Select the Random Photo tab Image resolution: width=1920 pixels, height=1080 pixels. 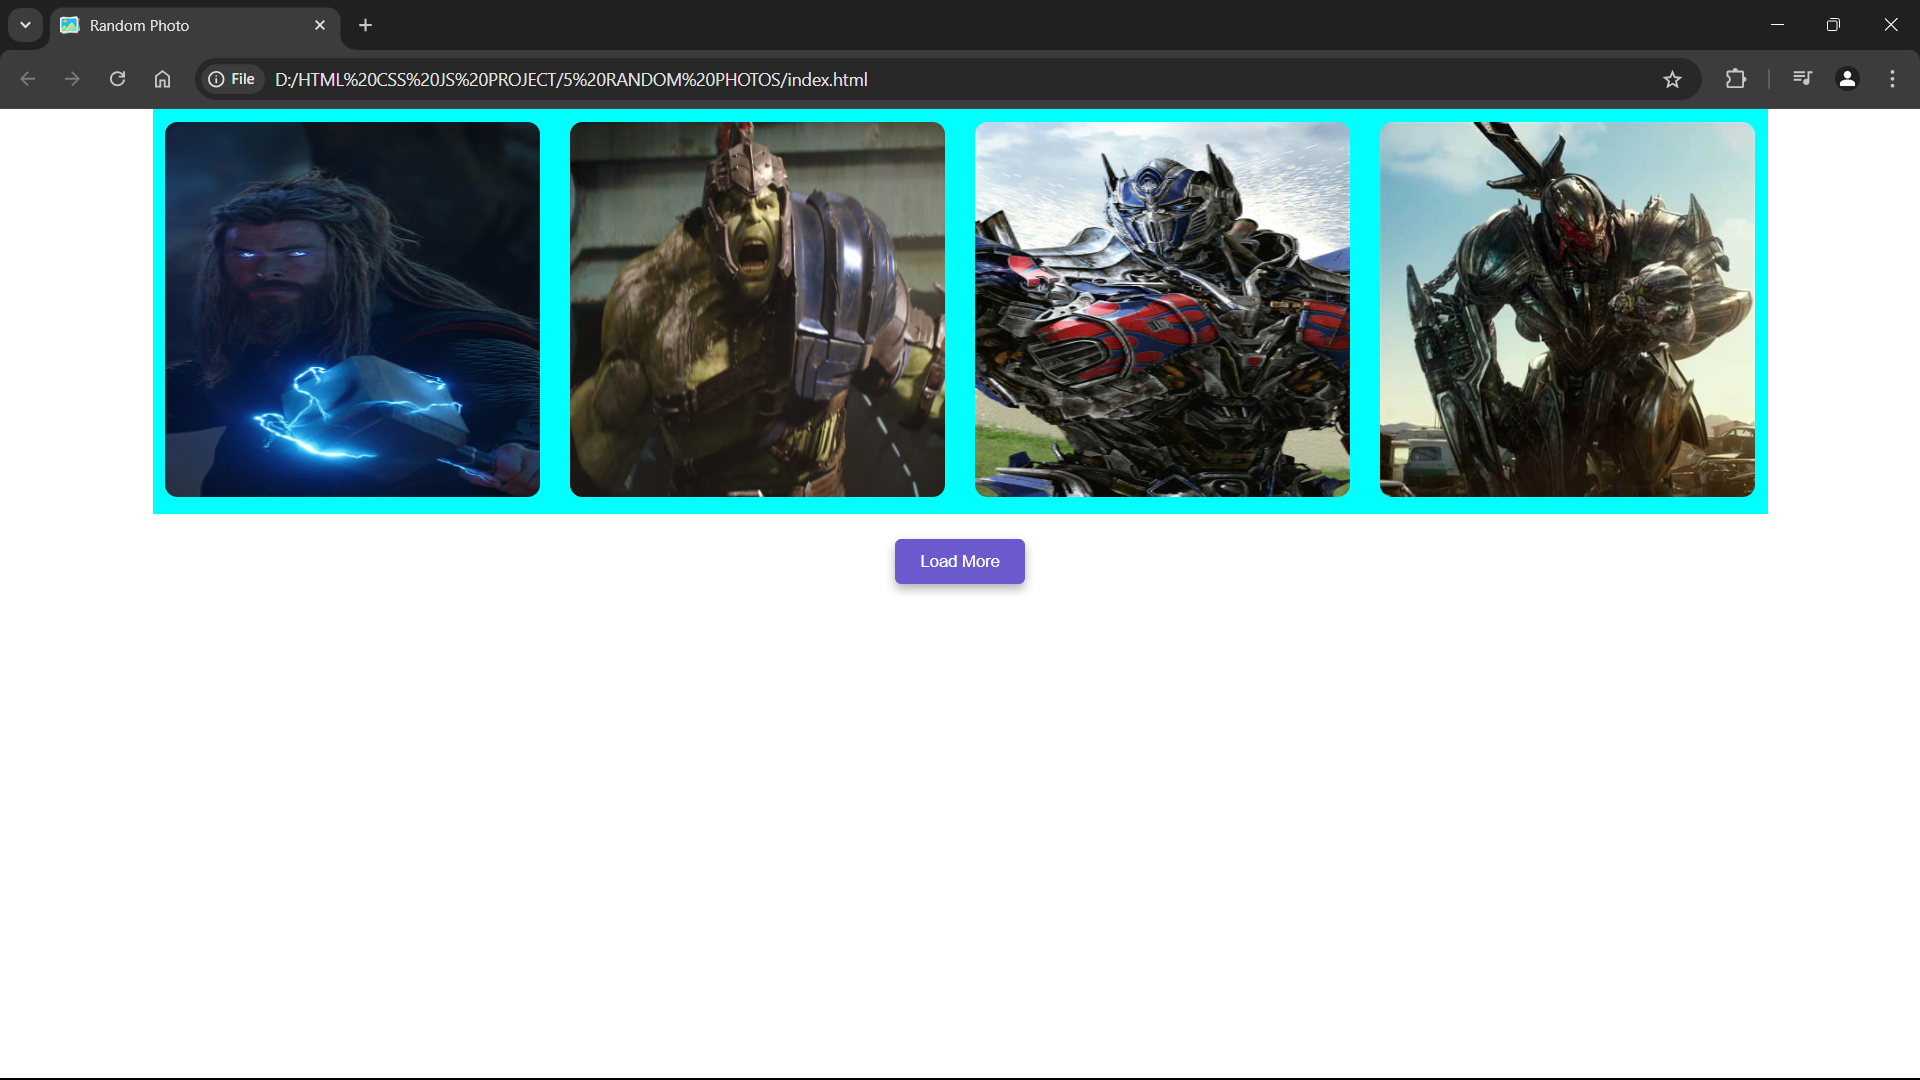(x=180, y=25)
